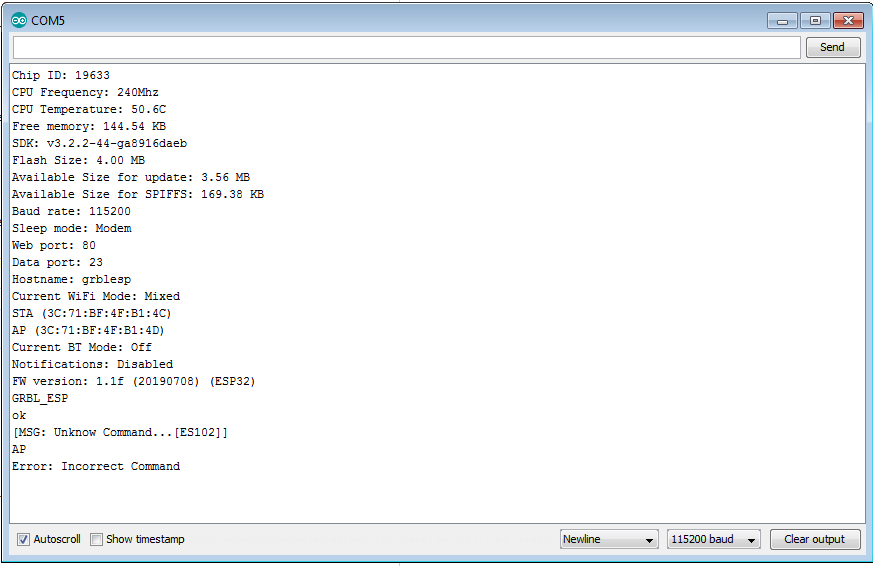Viewport: 873px width, 566px height.
Task: Click the COM5 window title text
Action: pyautogui.click(x=48, y=21)
